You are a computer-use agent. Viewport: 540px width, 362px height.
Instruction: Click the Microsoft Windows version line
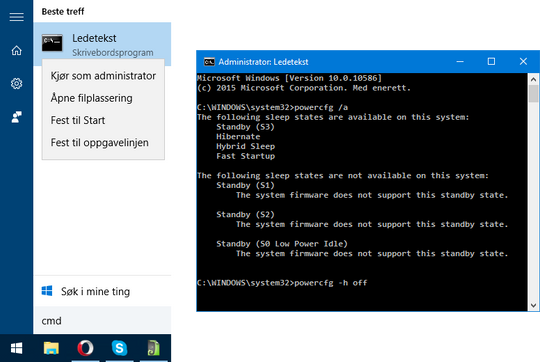289,78
